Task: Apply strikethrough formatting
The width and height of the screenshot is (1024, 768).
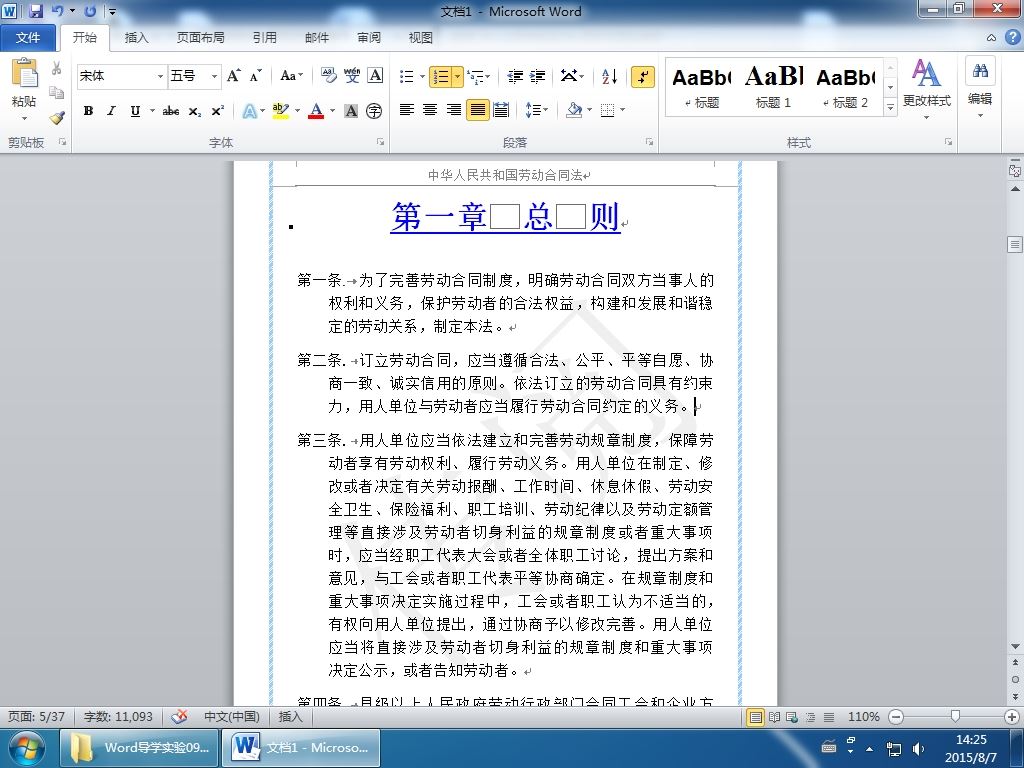Action: click(171, 111)
